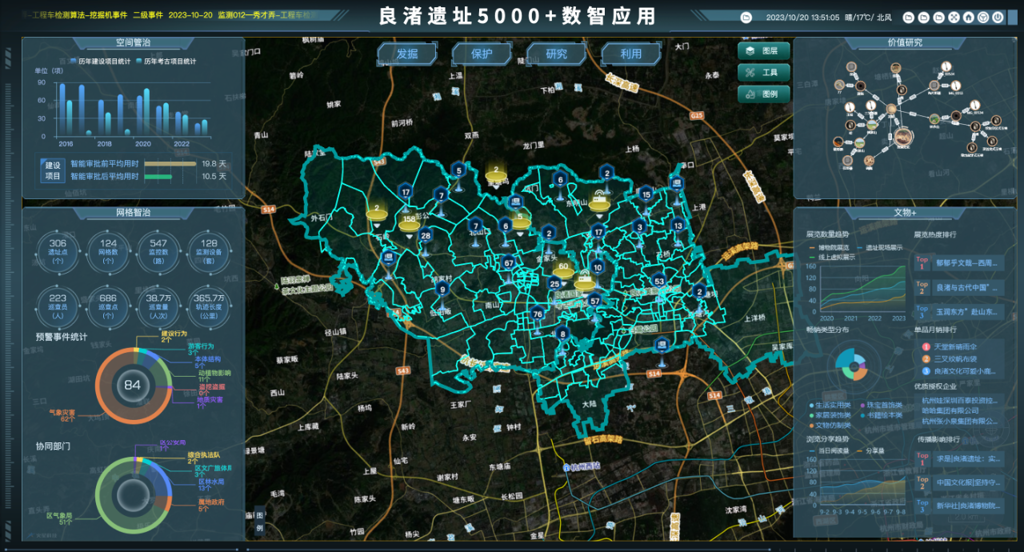Switch to the 发掘 tab
The height and width of the screenshot is (552, 1024).
click(407, 54)
